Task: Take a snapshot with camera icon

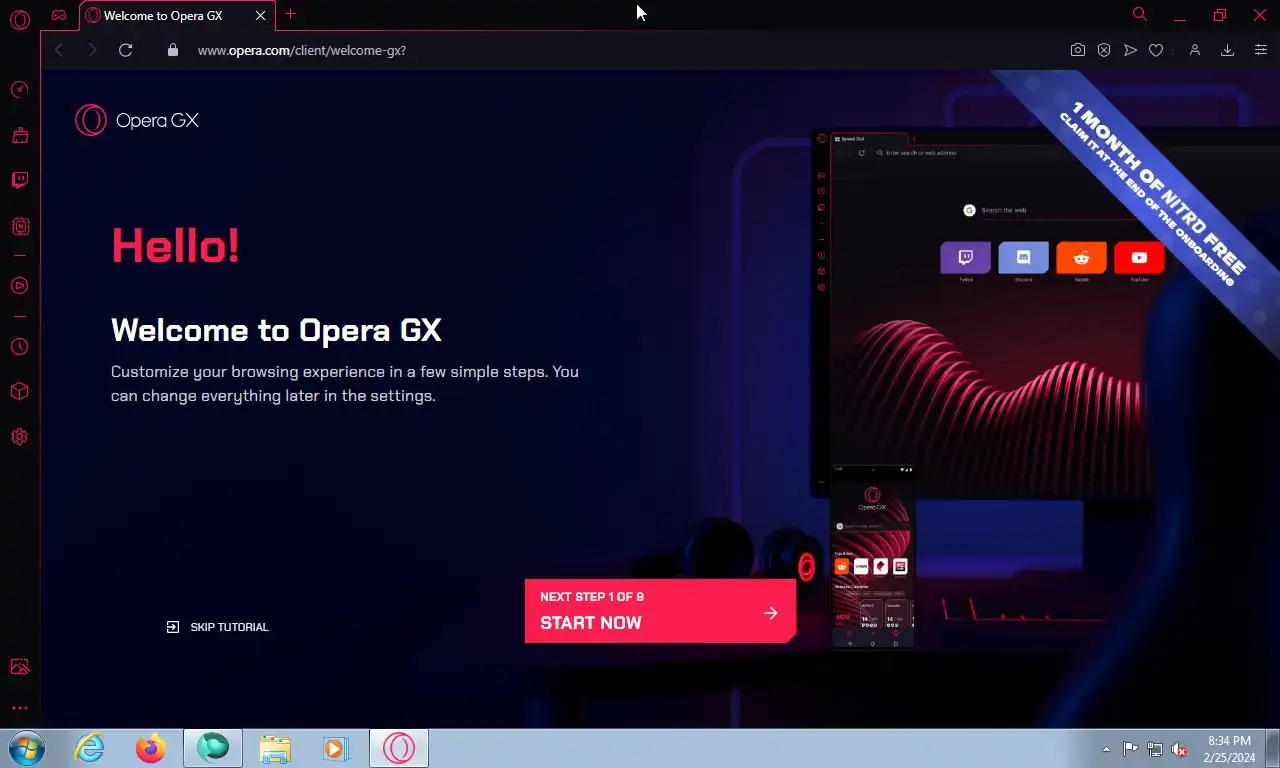Action: 1077,50
